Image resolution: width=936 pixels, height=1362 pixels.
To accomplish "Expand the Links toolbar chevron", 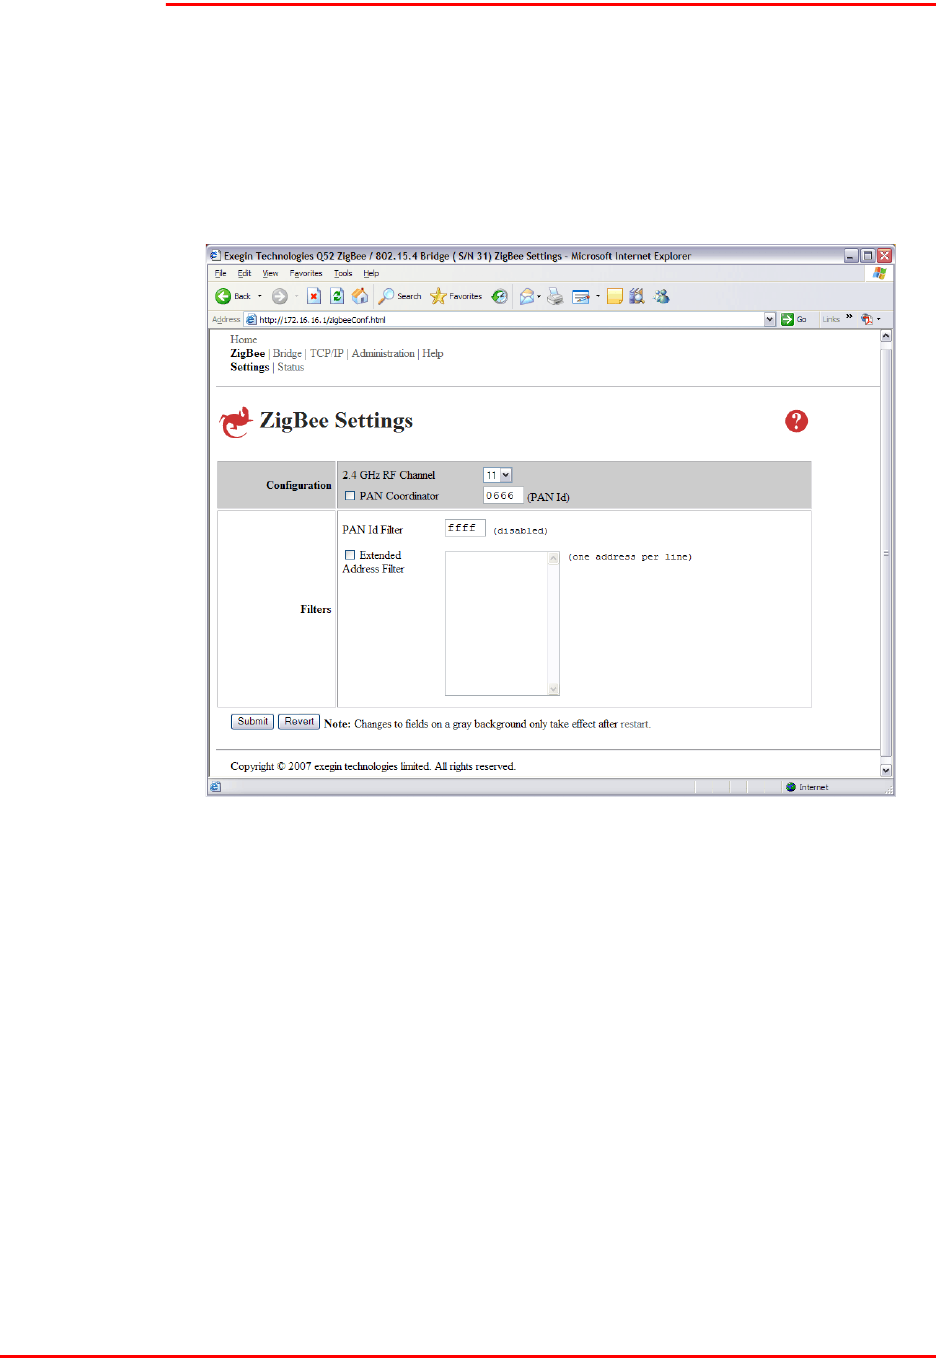I will pos(849,317).
